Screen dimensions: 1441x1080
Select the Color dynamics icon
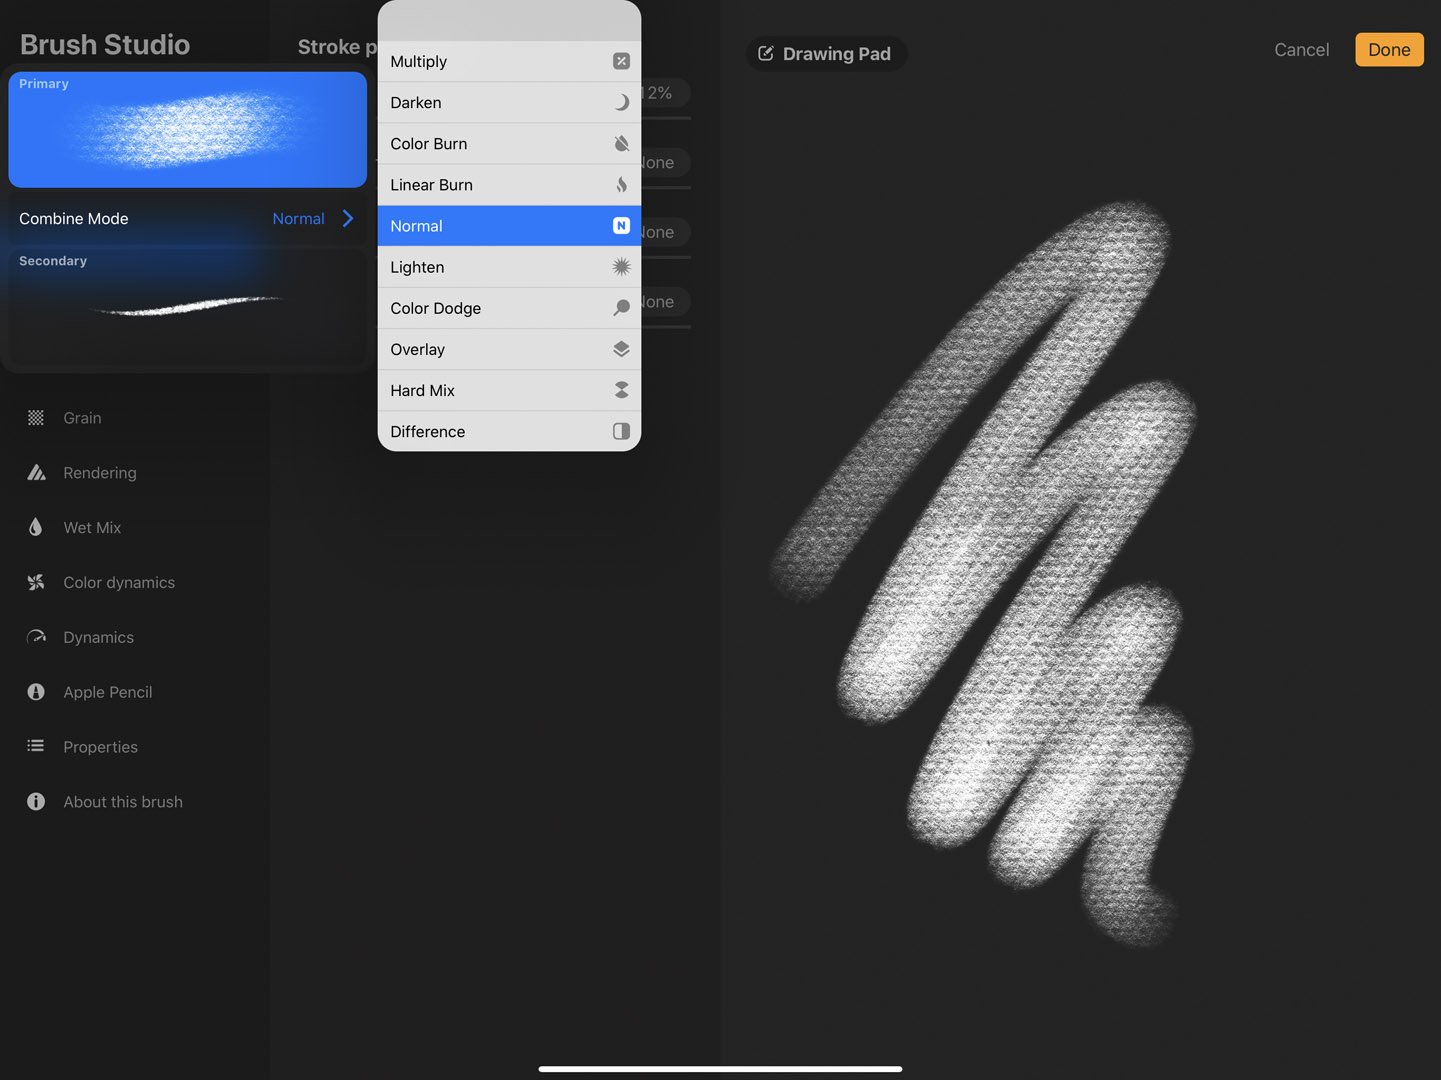click(35, 582)
